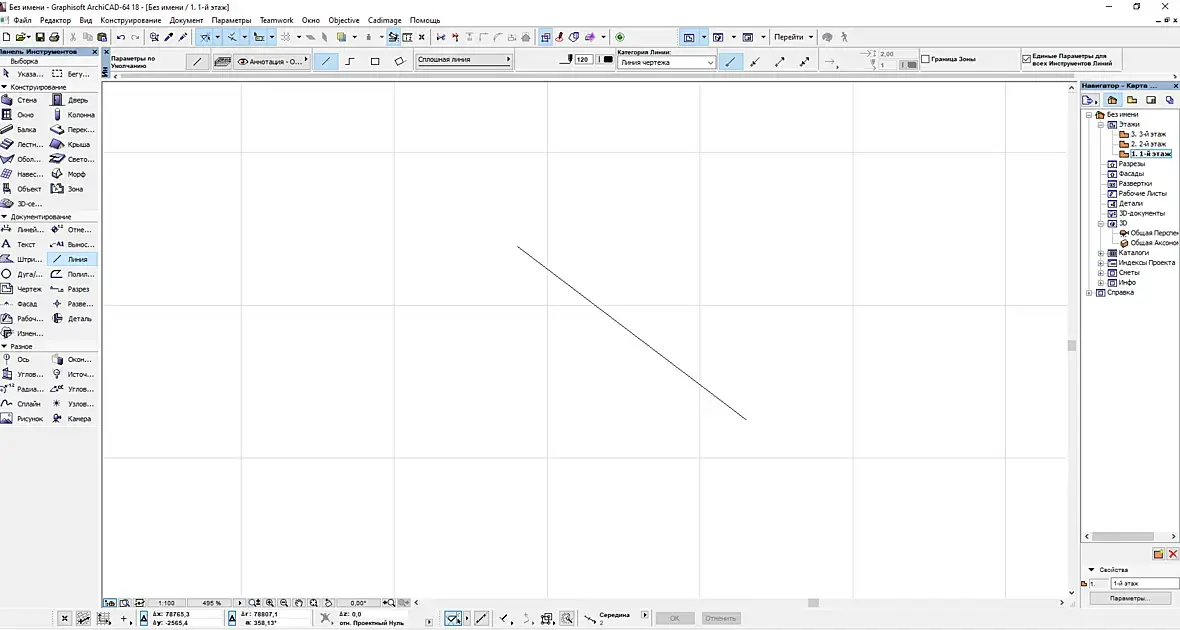Click the 1:100 scale button
Image resolution: width=1180 pixels, height=630 pixels.
[166, 603]
